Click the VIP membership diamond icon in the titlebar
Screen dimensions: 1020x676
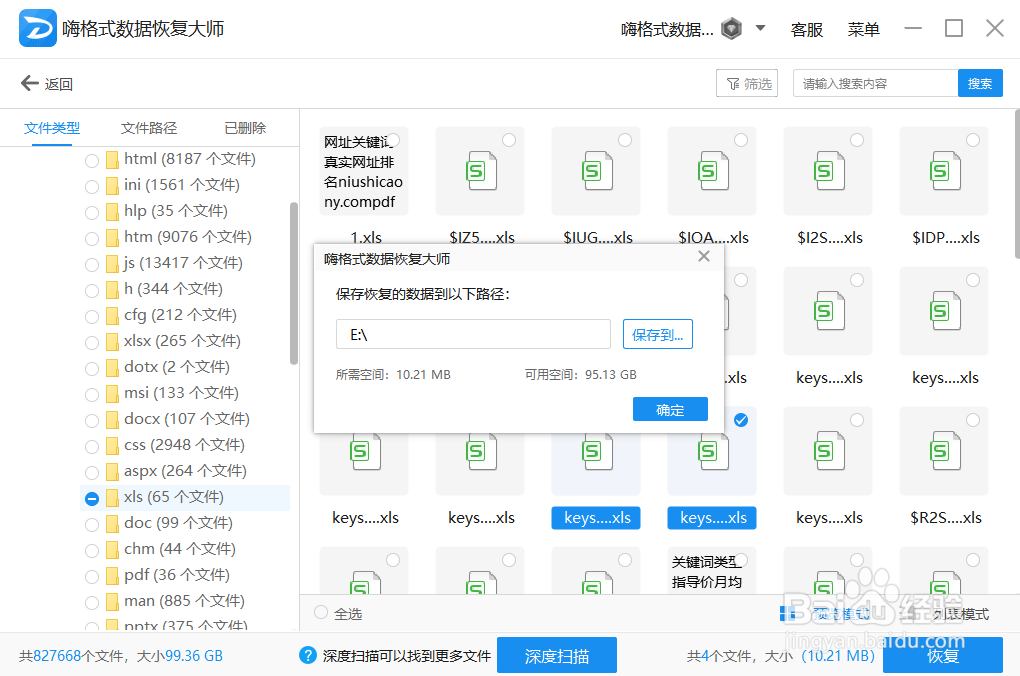(x=732, y=29)
